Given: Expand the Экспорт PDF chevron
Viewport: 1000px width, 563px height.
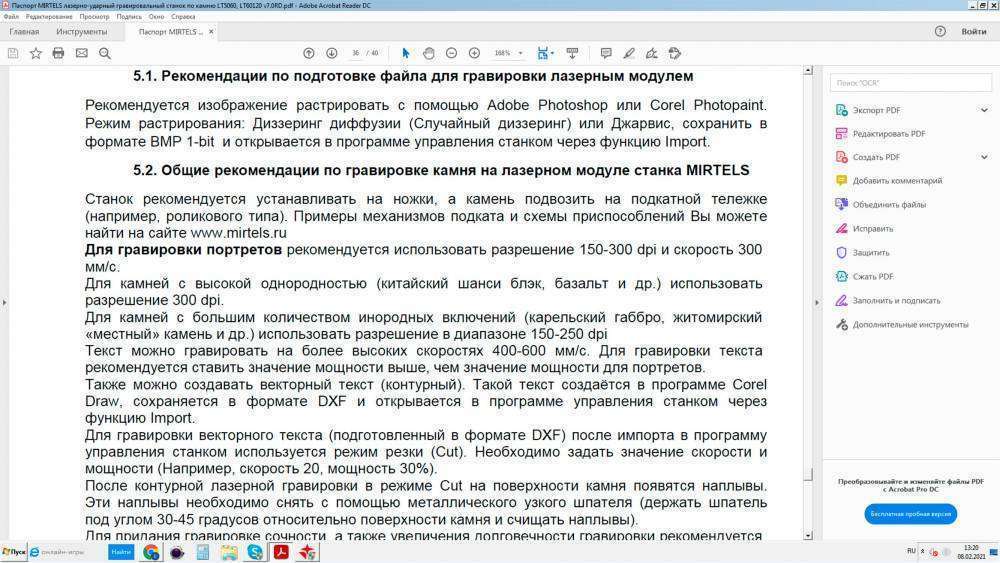Looking at the screenshot, I should (984, 110).
